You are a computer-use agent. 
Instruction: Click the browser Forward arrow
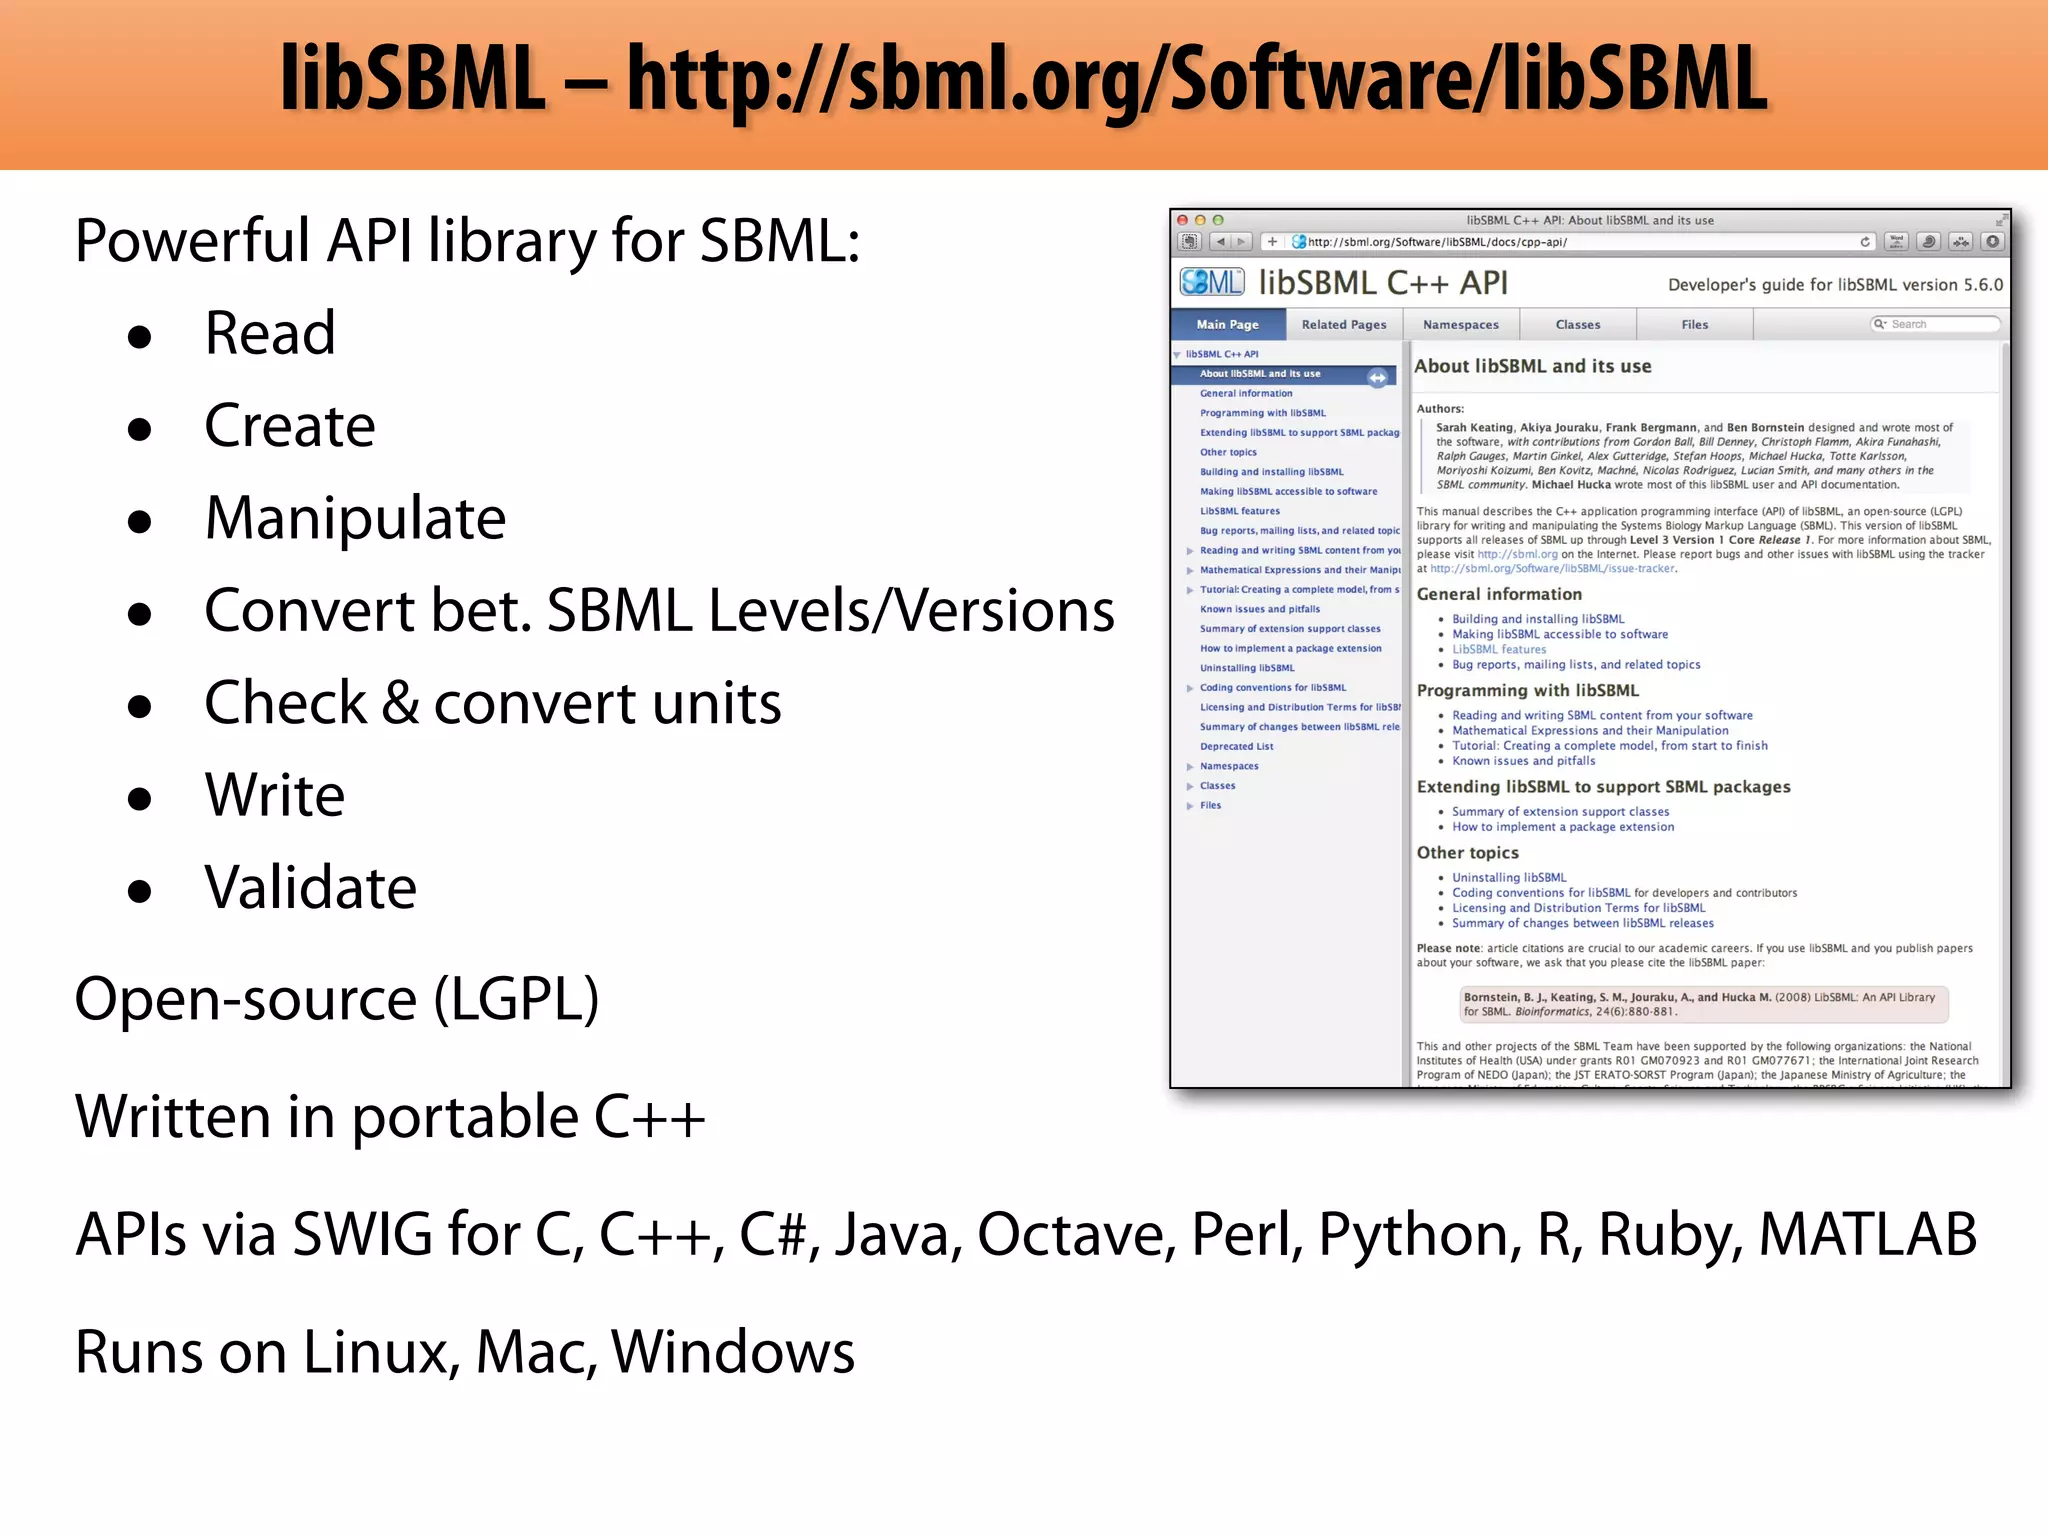1242,242
